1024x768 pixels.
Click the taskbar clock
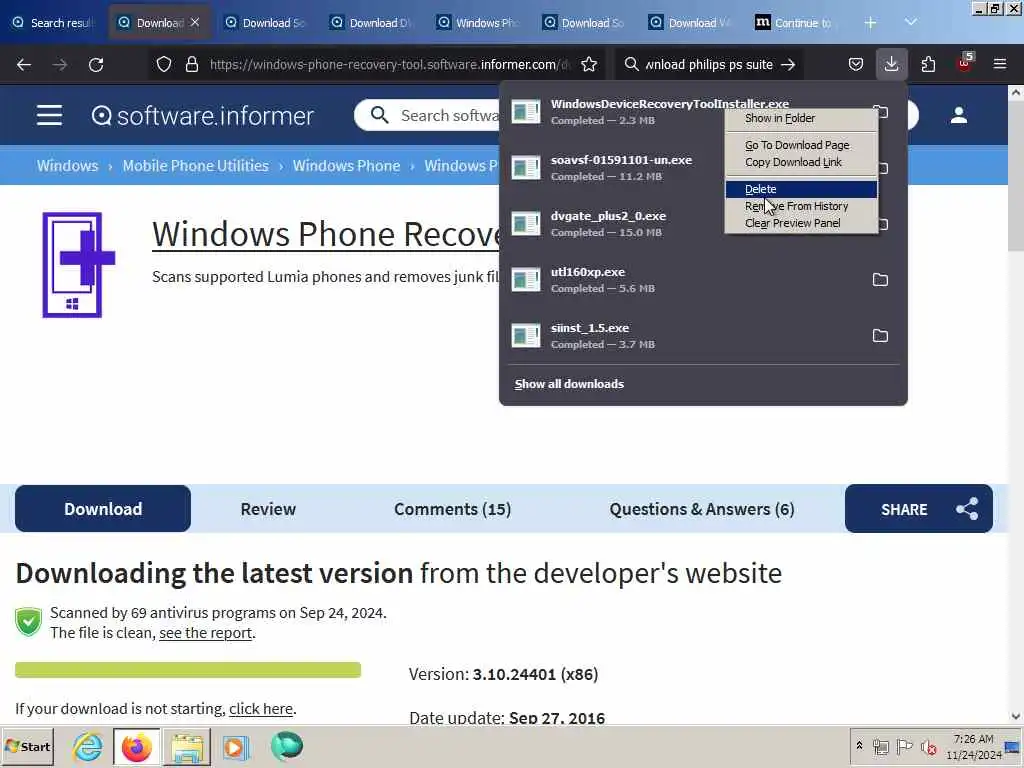pos(974,746)
